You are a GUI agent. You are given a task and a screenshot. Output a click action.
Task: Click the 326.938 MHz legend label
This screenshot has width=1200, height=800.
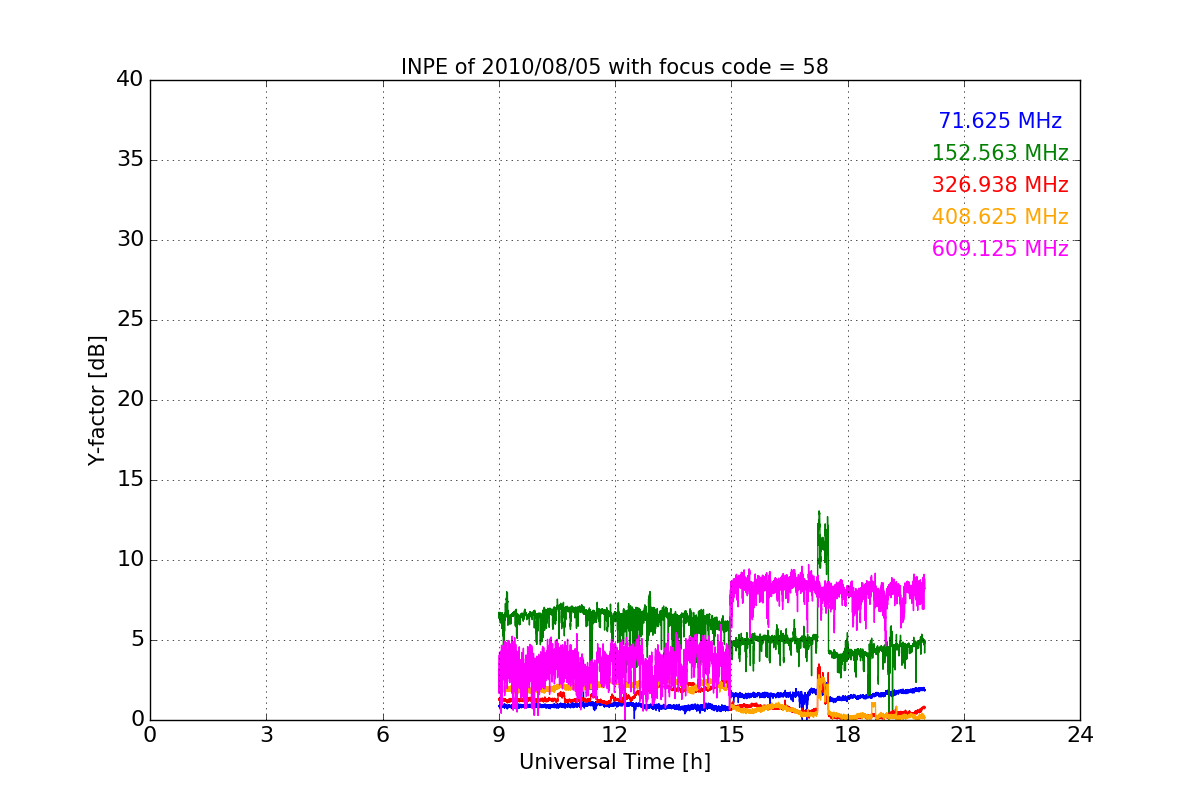(1000, 185)
